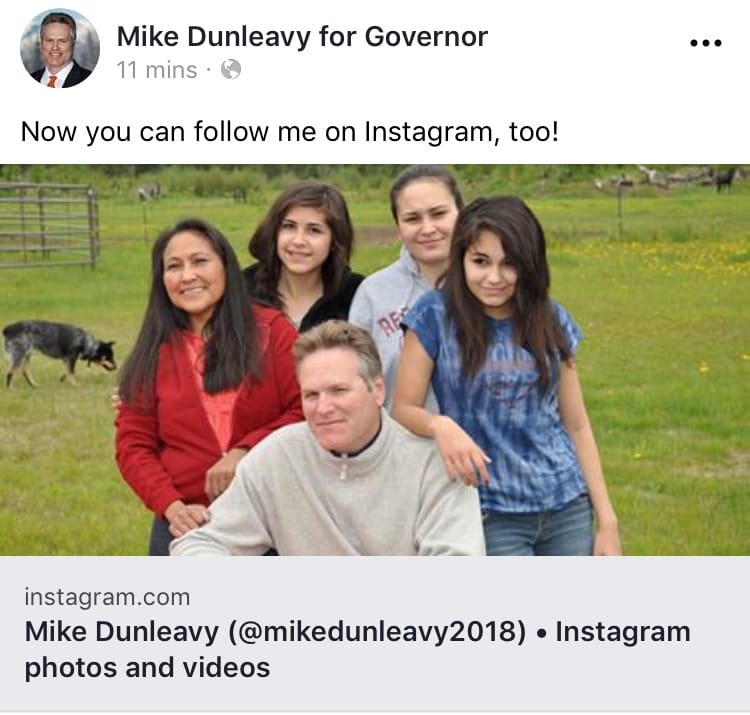Select the 'Now you can follow me' post text
Screen dimensions: 750x715
[289, 132]
